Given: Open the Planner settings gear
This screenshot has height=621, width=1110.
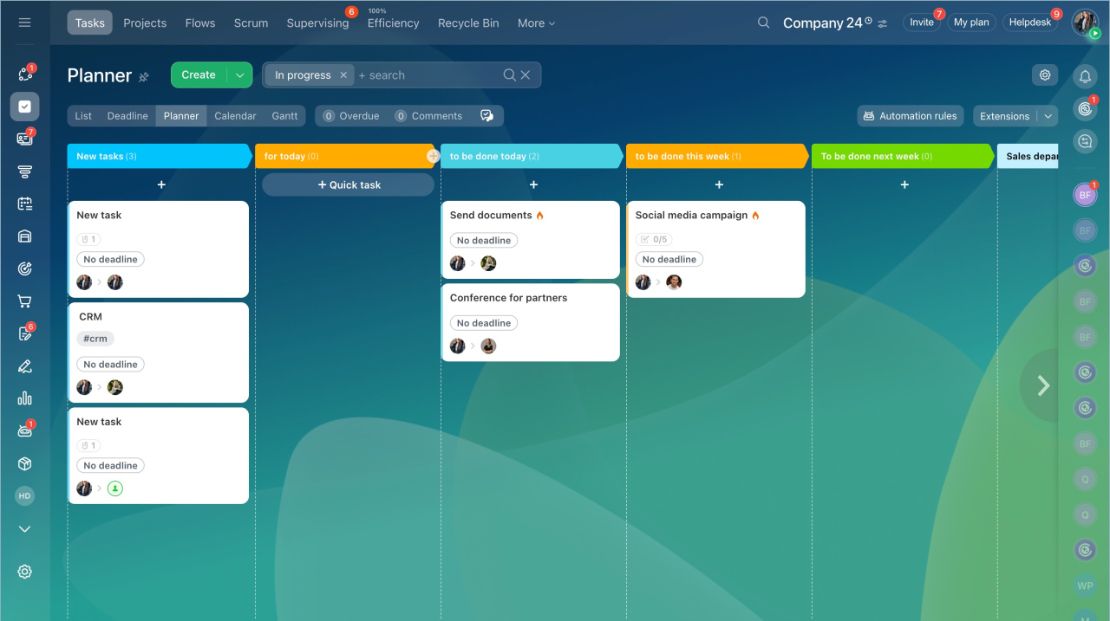Looking at the screenshot, I should [x=1045, y=75].
